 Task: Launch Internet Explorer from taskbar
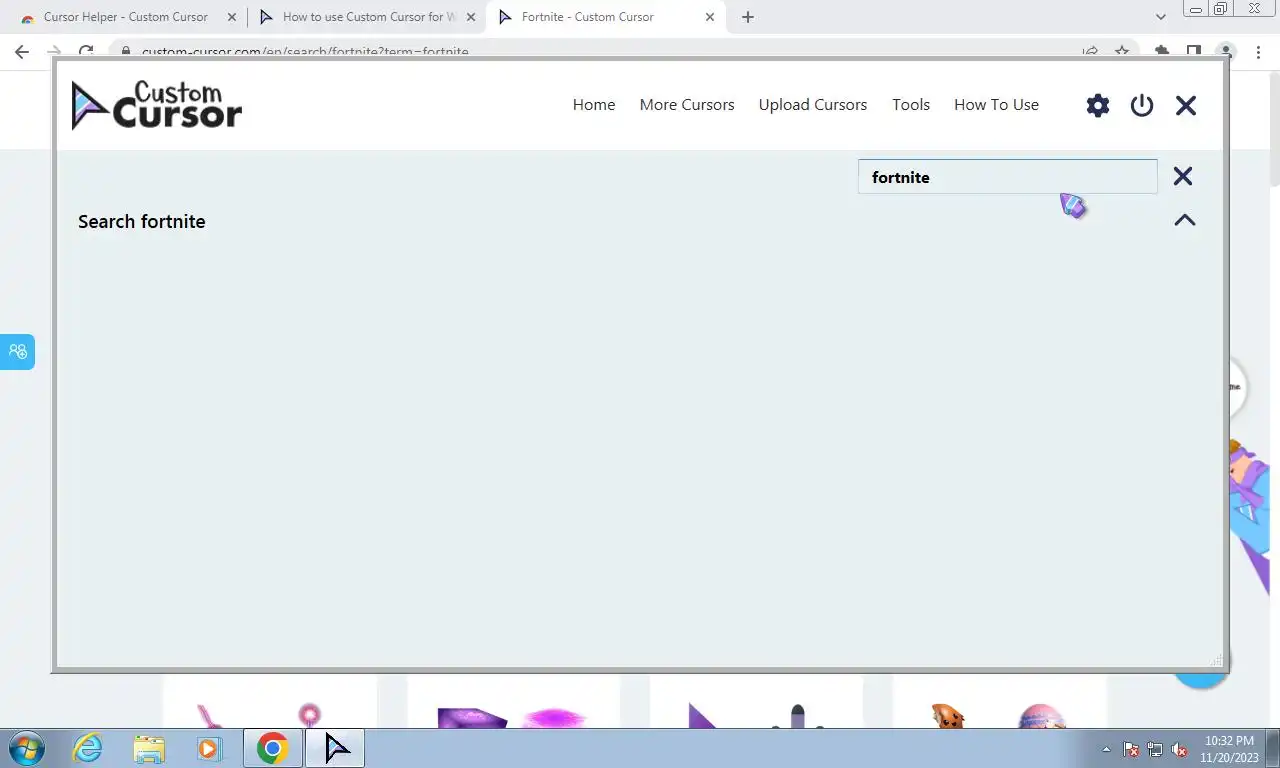click(x=88, y=748)
